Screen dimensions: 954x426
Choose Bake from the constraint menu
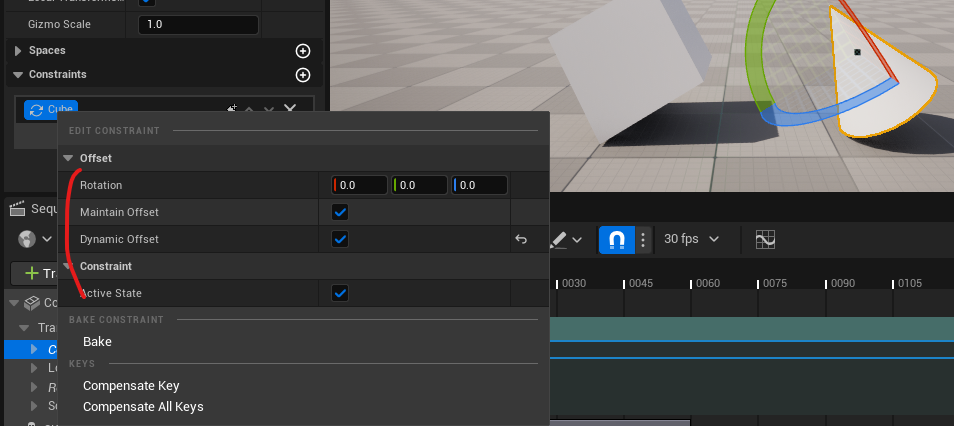97,342
